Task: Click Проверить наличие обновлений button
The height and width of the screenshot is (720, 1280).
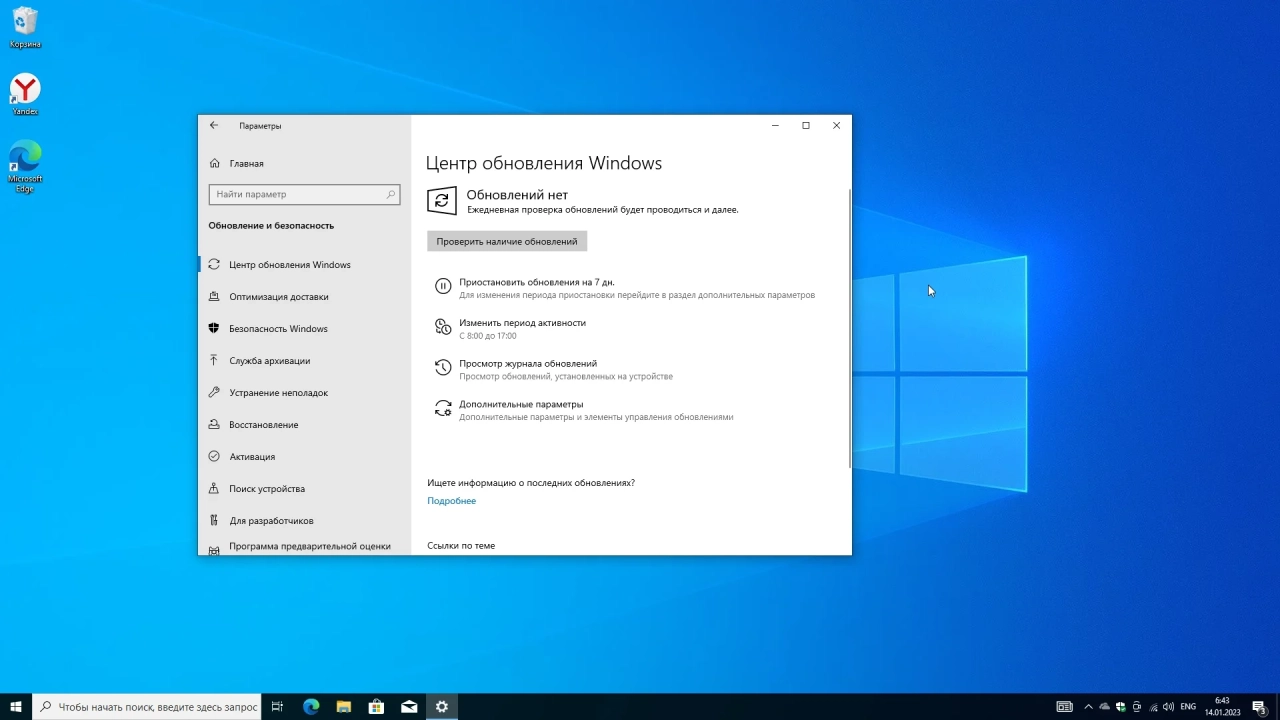Action: pyautogui.click(x=507, y=241)
